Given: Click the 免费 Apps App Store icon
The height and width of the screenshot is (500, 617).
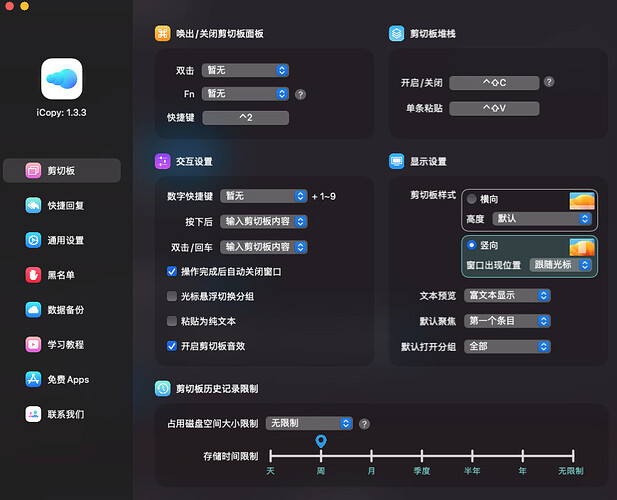Looking at the screenshot, I should click(33, 379).
